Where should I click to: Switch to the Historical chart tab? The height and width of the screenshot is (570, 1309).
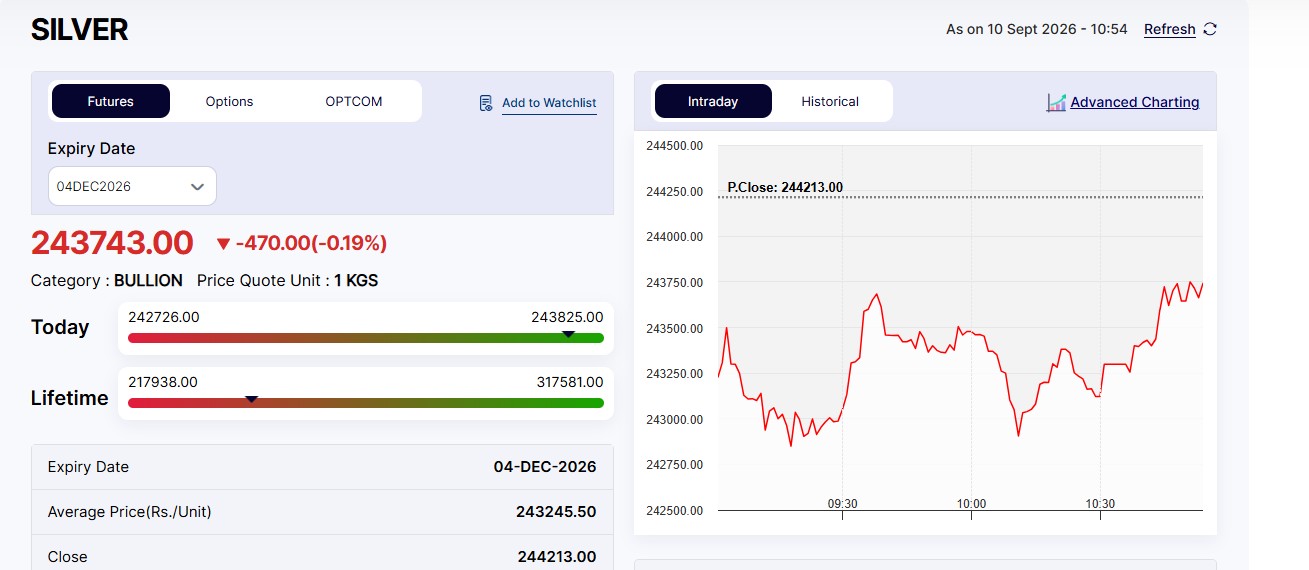830,101
